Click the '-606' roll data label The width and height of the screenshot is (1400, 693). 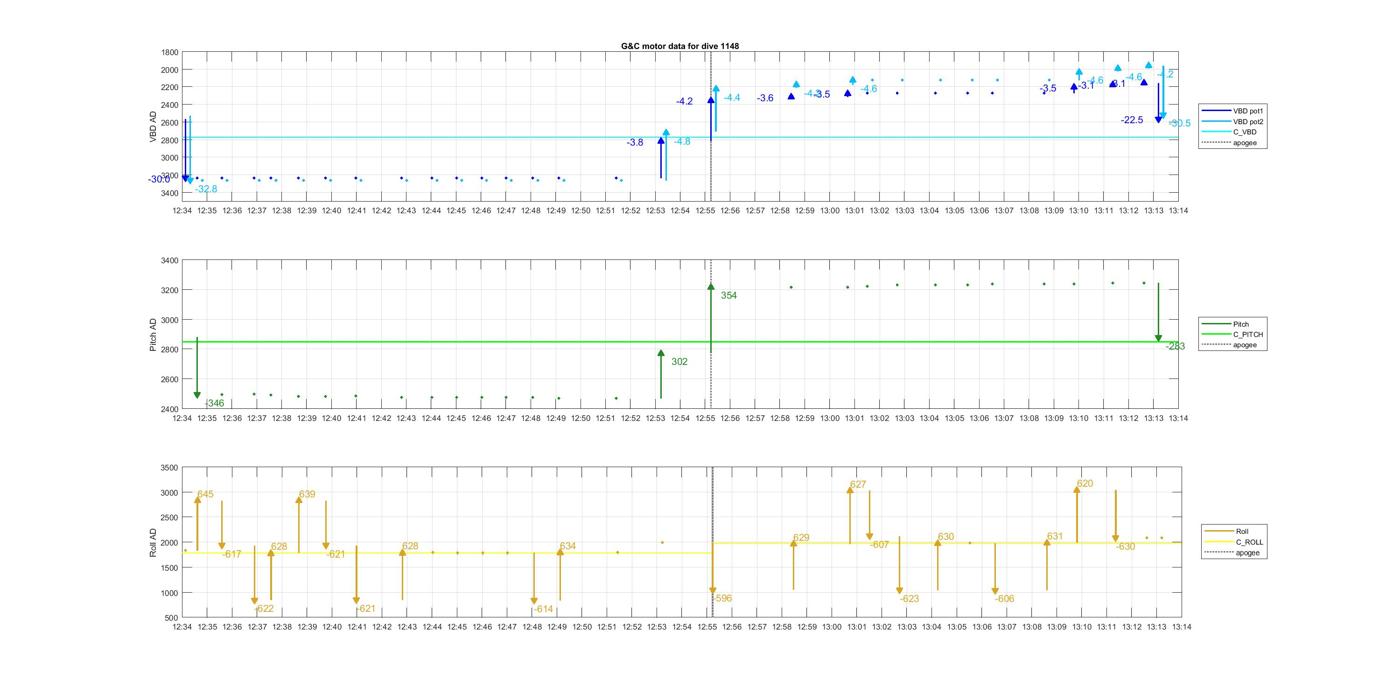click(1005, 599)
